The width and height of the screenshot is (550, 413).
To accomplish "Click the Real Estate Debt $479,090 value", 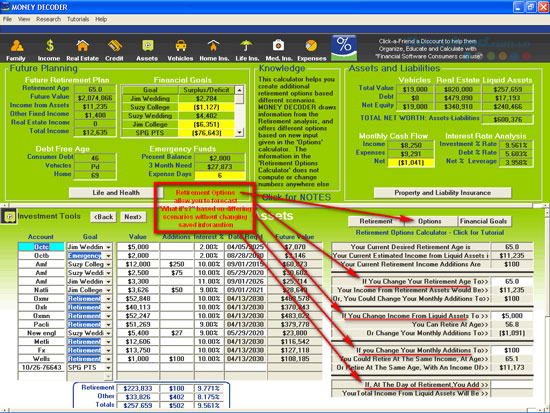I will pos(458,98).
